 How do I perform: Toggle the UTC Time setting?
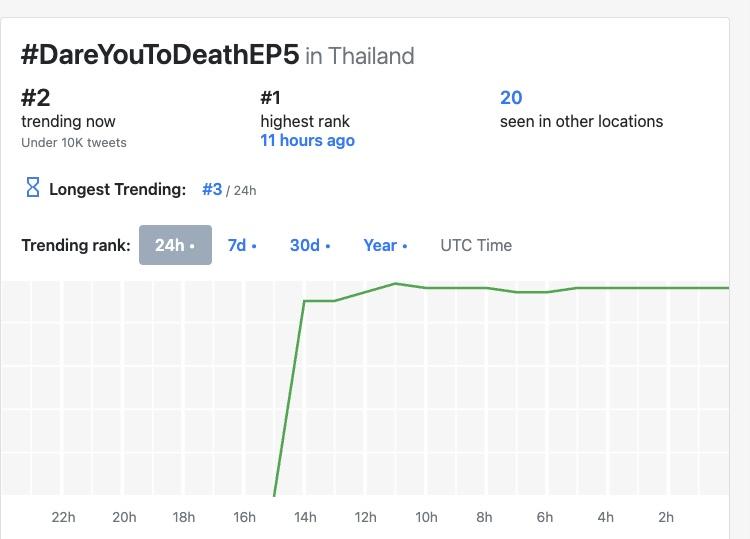(476, 245)
